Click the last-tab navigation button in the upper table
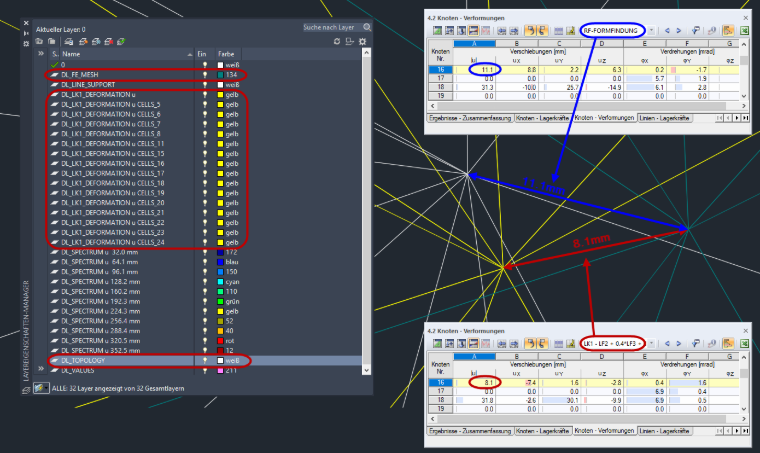The height and width of the screenshot is (453, 760). [745, 118]
